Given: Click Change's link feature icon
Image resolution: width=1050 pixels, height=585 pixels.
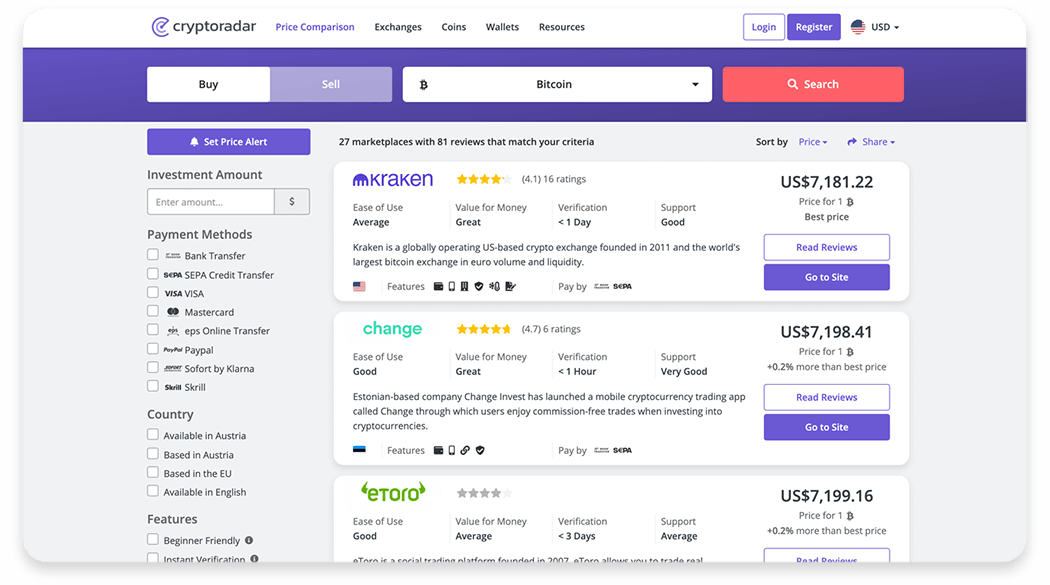Looking at the screenshot, I should click(x=465, y=450).
